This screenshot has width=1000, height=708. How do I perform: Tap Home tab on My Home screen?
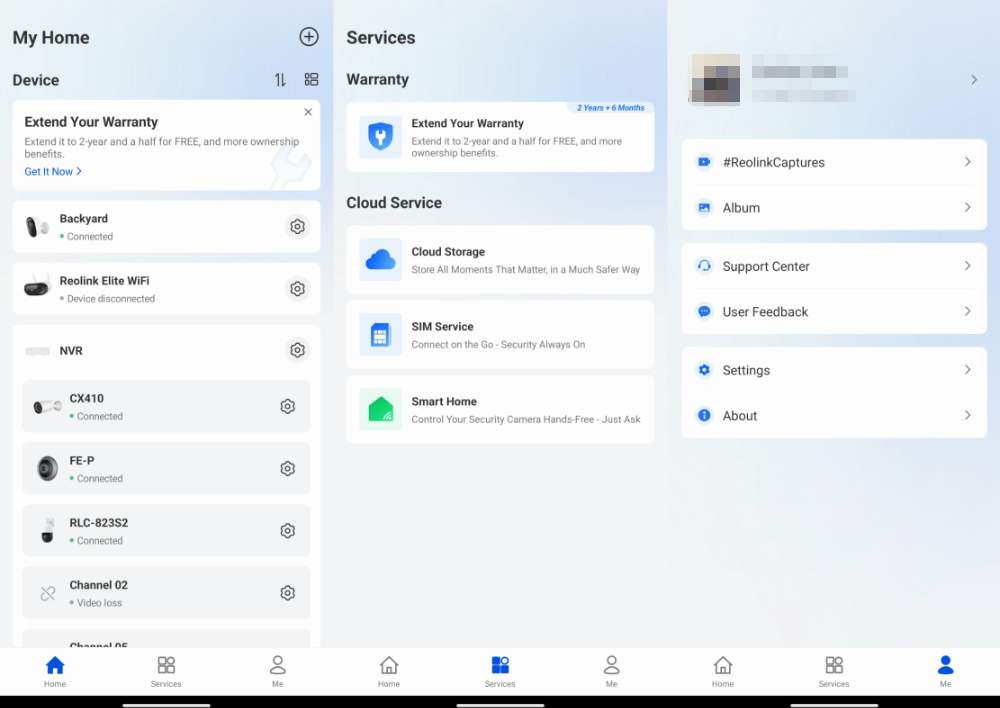pos(55,672)
